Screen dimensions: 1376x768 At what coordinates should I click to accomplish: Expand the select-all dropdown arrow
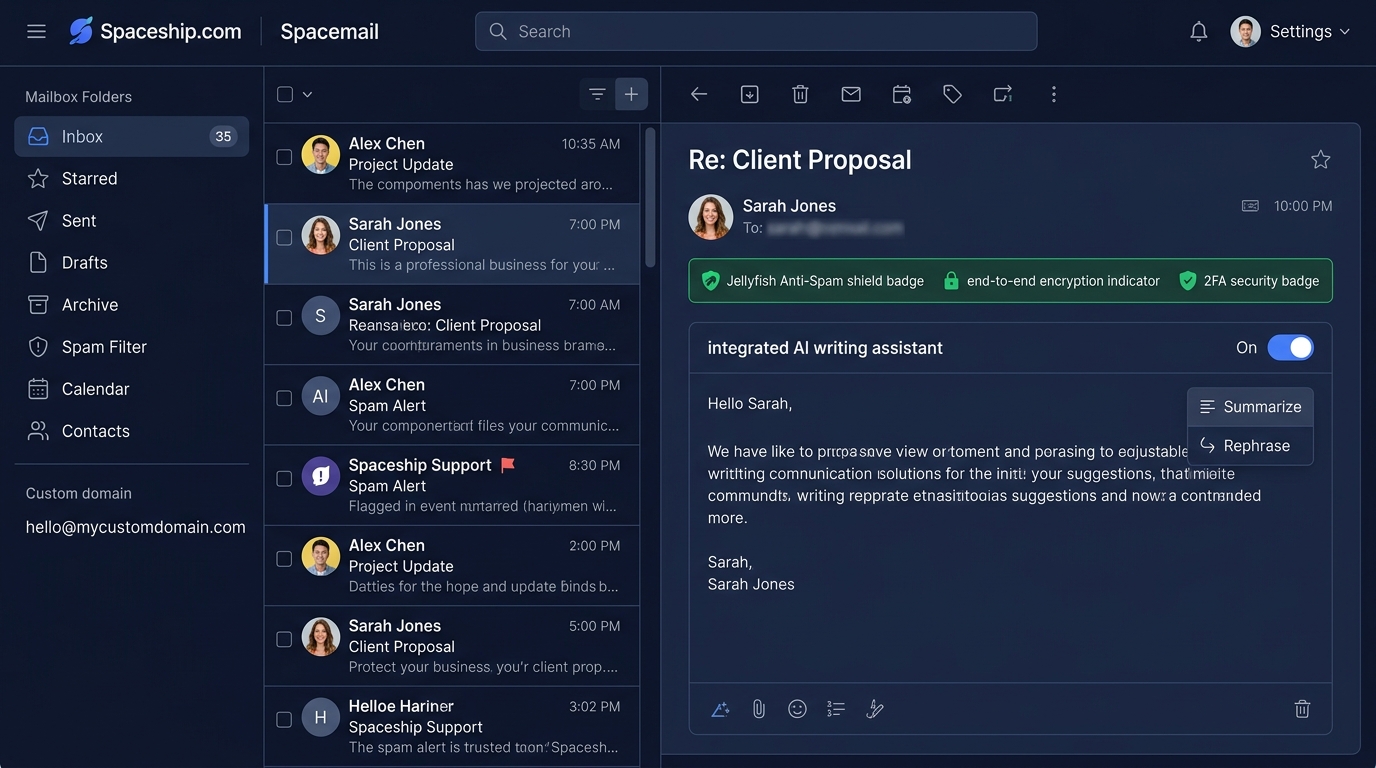pyautogui.click(x=307, y=94)
